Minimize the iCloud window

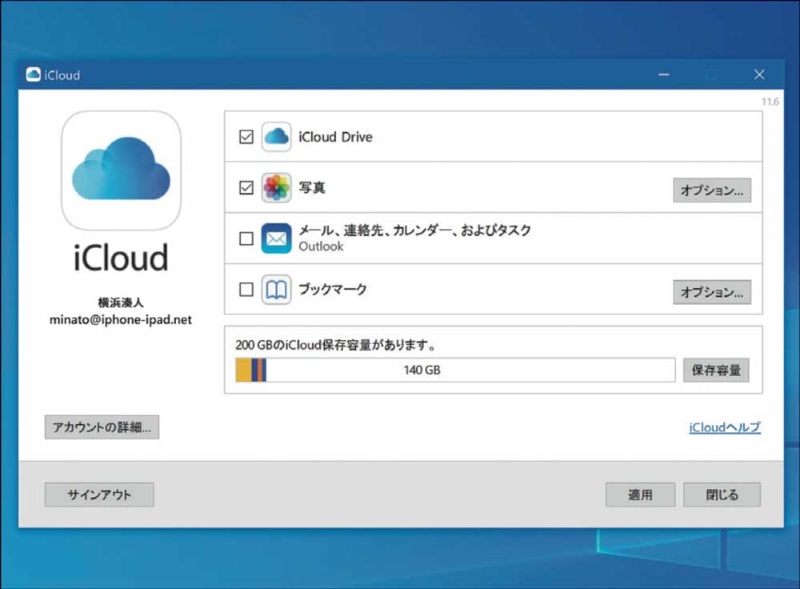[664, 75]
